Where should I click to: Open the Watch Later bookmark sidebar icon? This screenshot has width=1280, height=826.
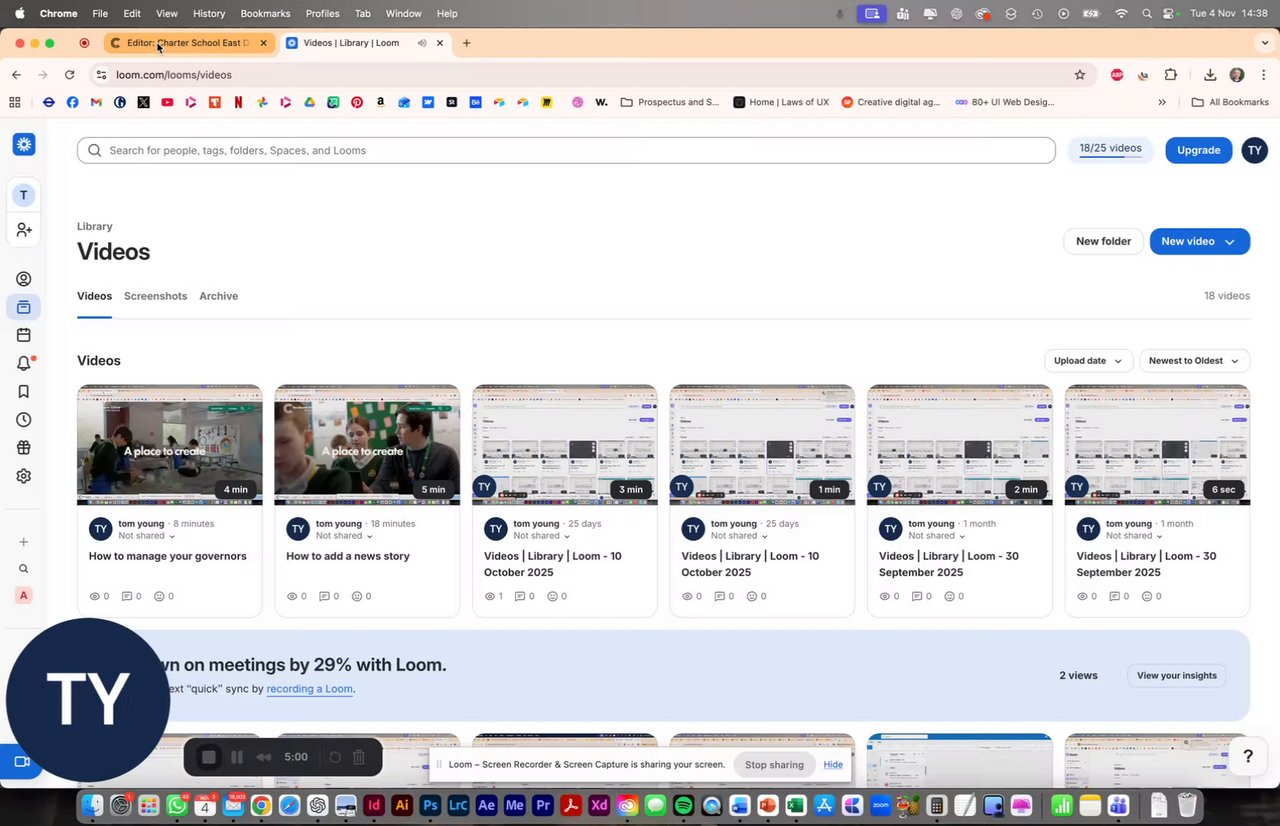tap(24, 392)
